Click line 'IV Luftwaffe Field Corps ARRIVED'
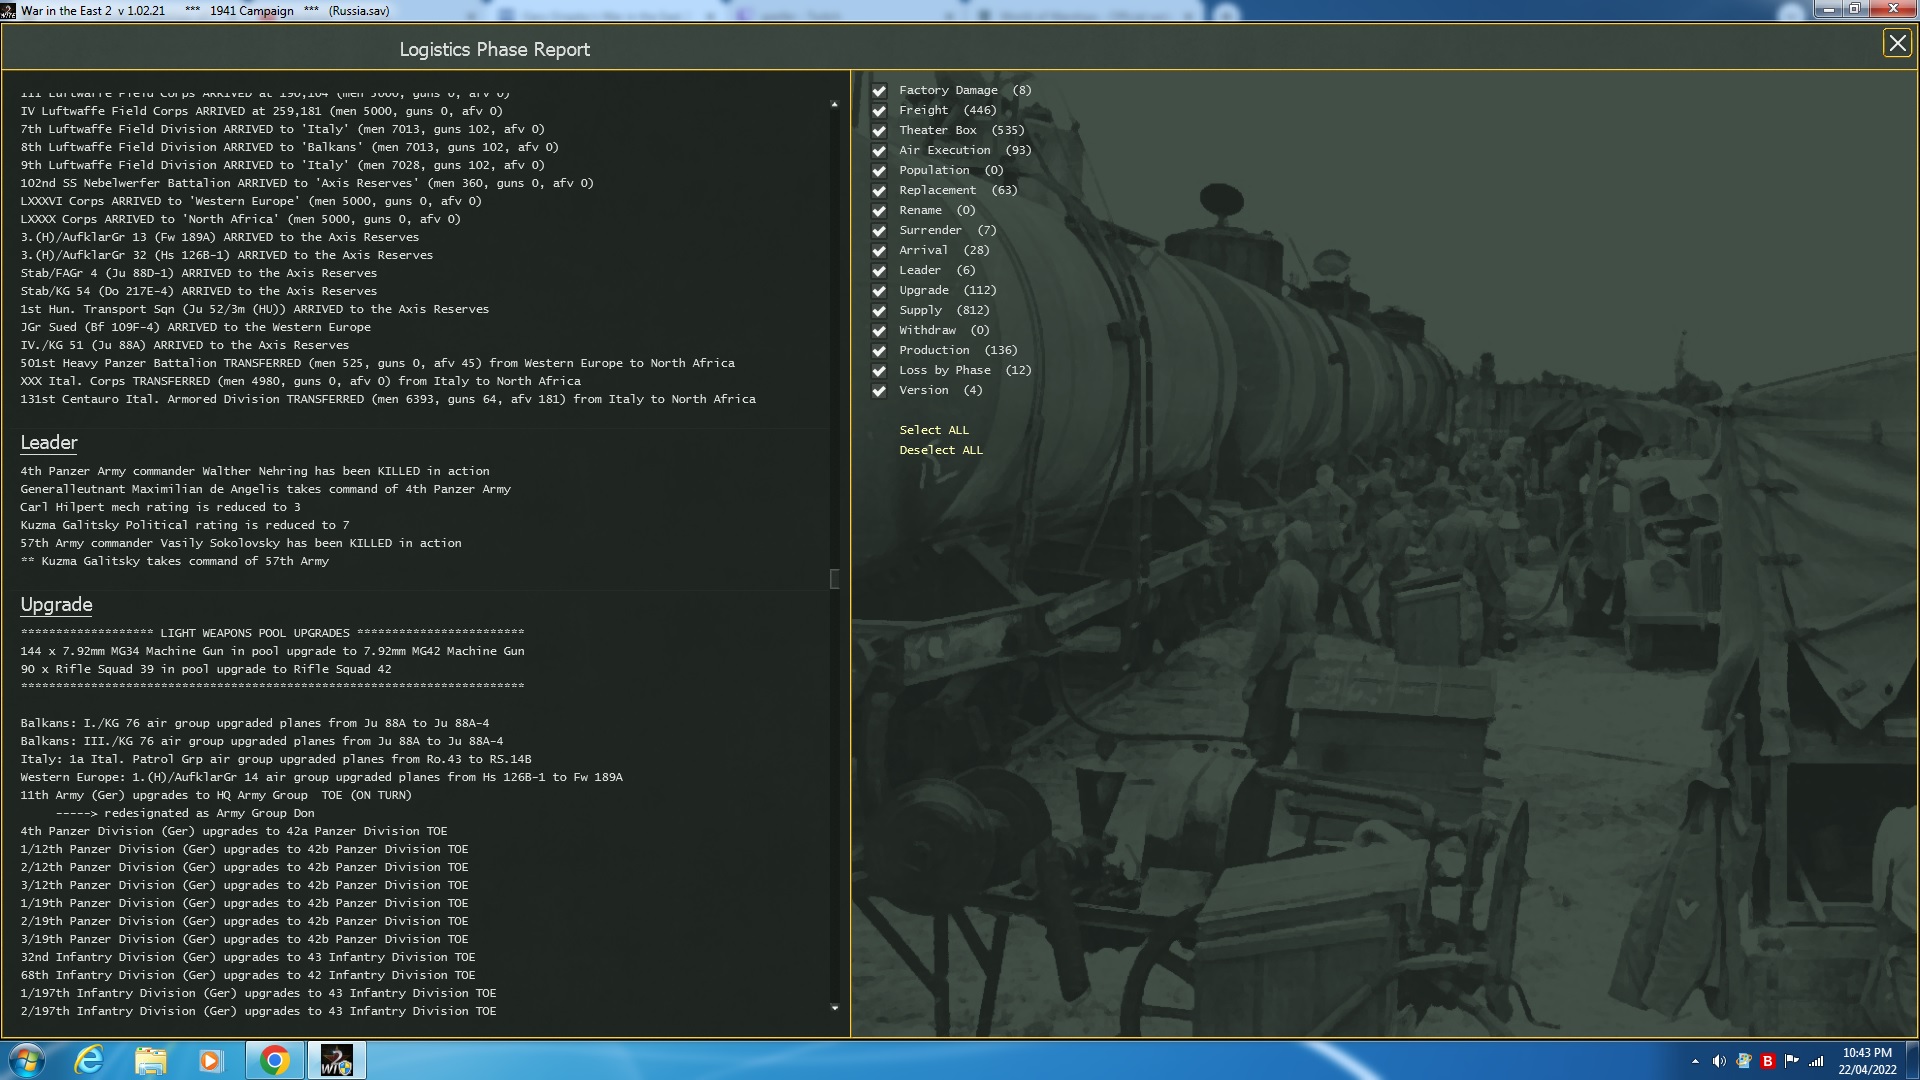This screenshot has width=1920, height=1080. pos(262,111)
